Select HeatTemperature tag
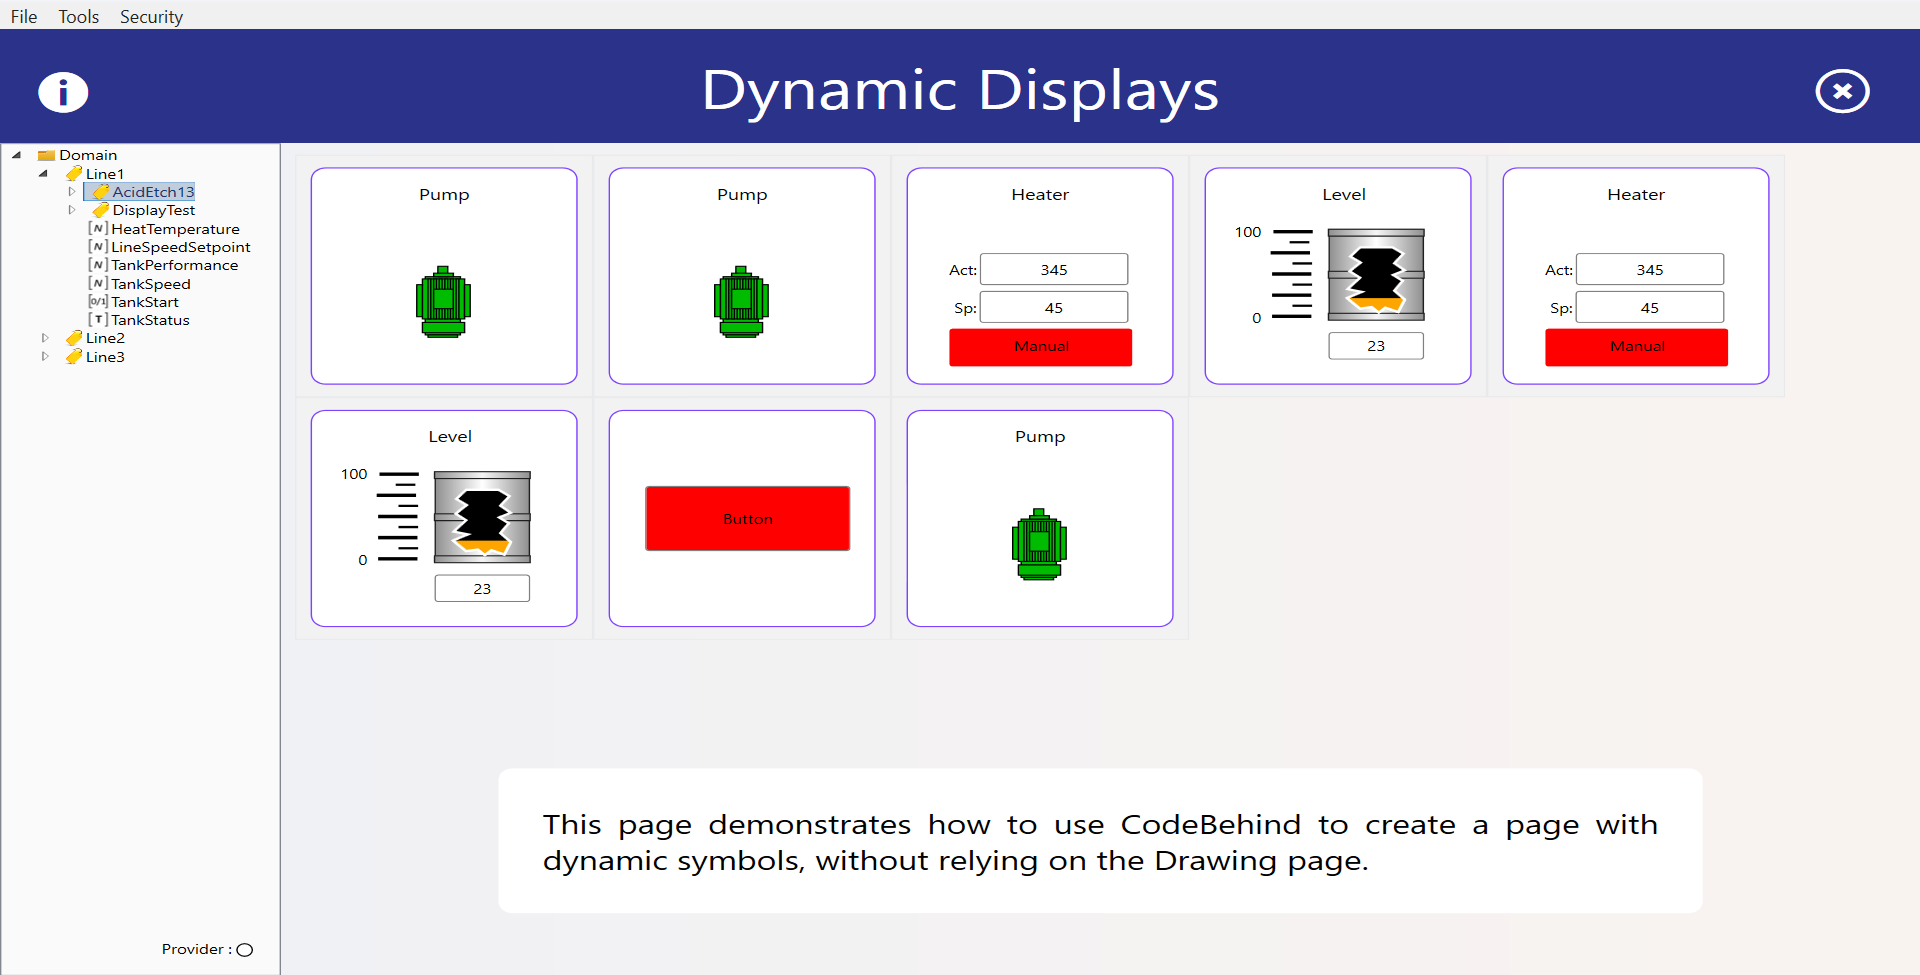The image size is (1920, 975). tap(175, 229)
